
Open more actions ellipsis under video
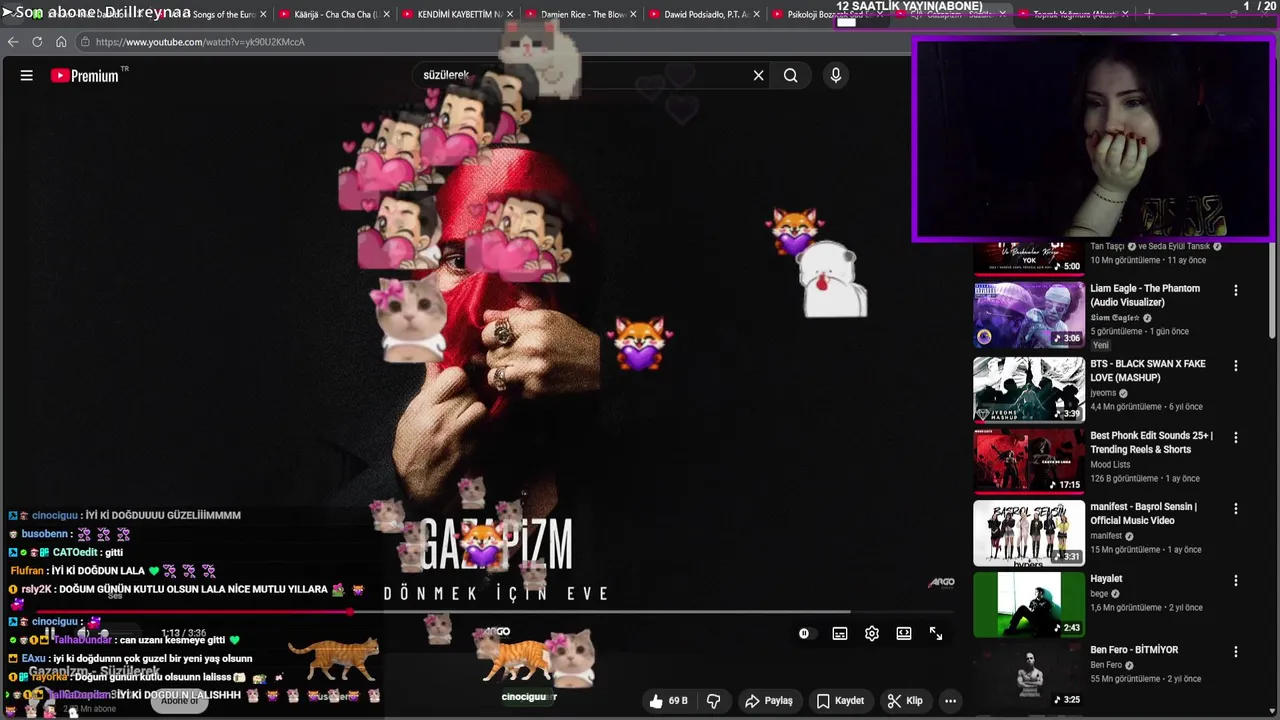951,701
